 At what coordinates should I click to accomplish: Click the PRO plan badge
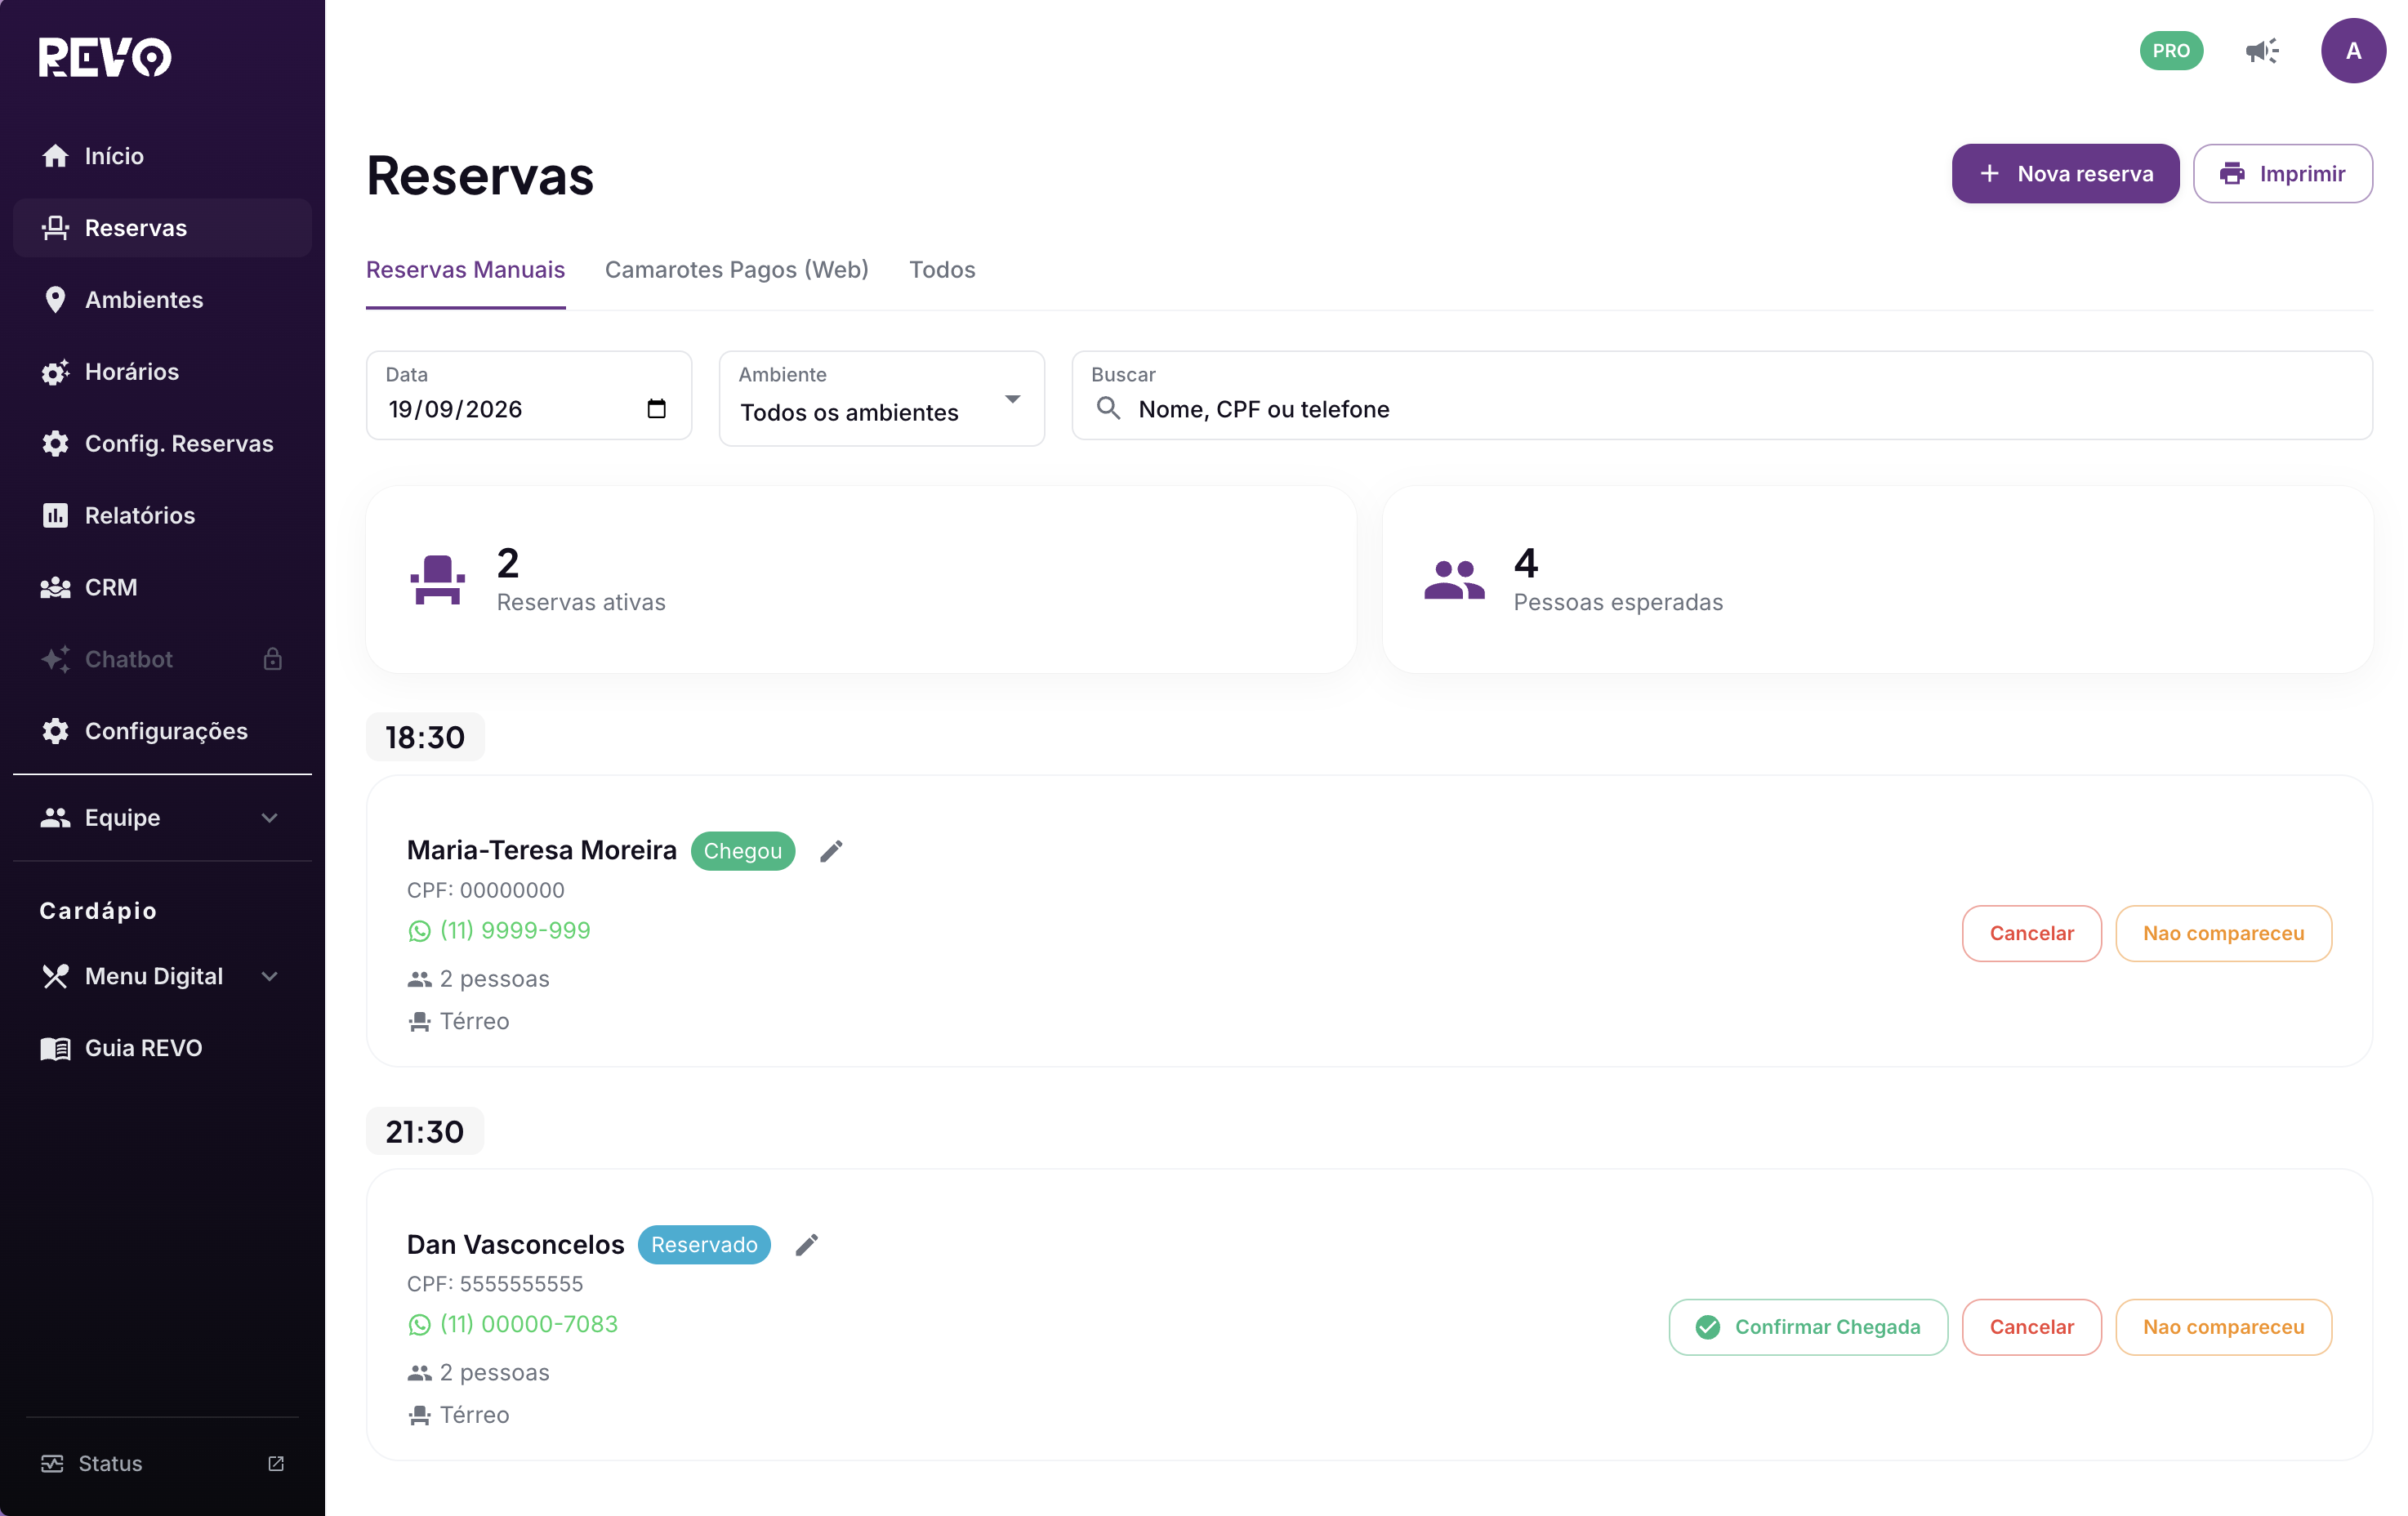(2171, 51)
